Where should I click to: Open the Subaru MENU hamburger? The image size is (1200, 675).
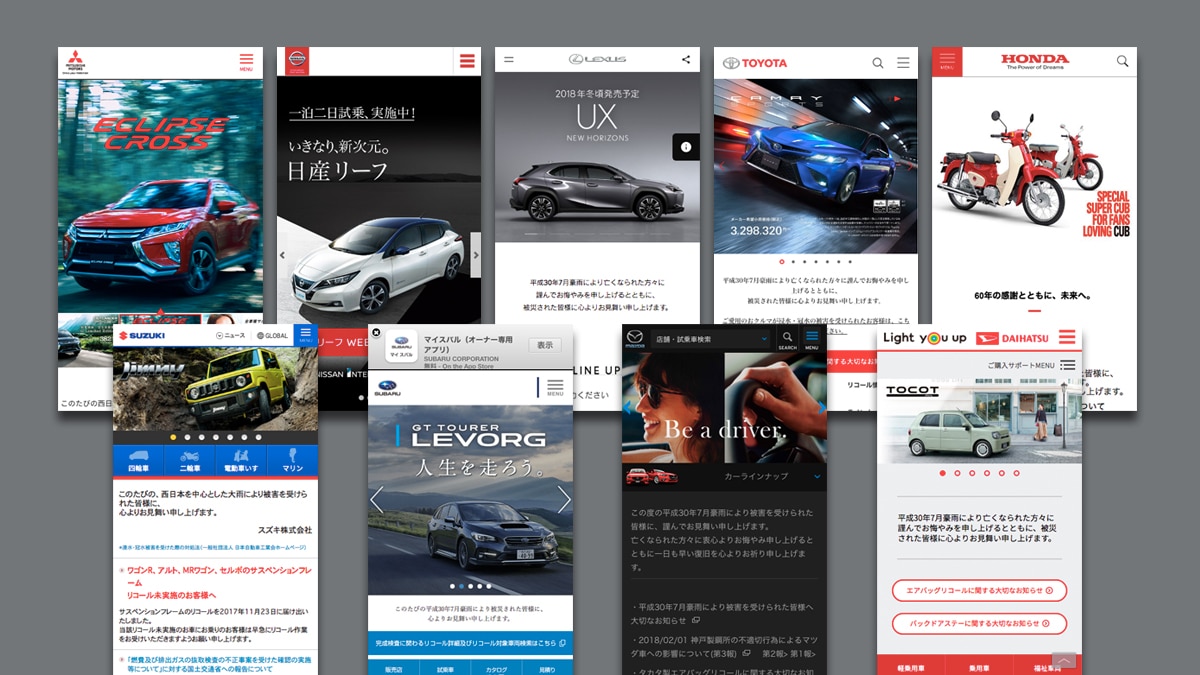[554, 388]
